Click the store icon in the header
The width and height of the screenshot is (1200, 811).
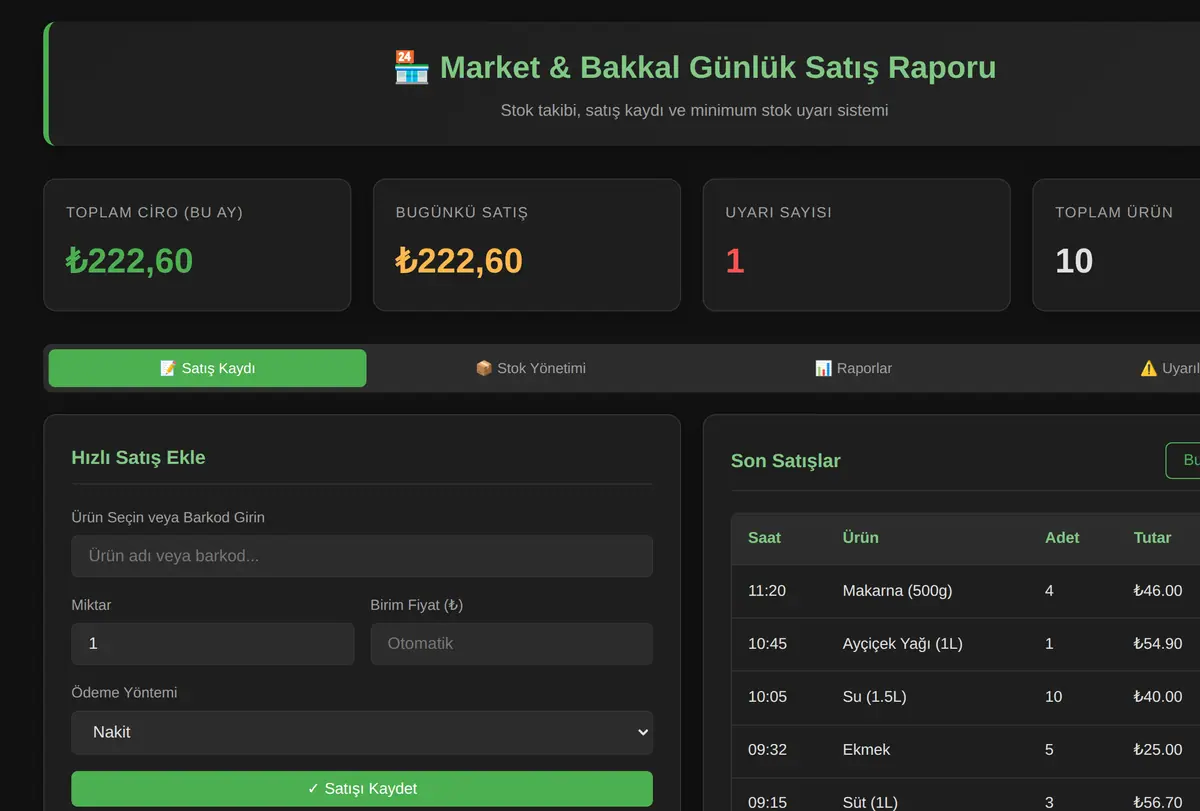(x=411, y=68)
